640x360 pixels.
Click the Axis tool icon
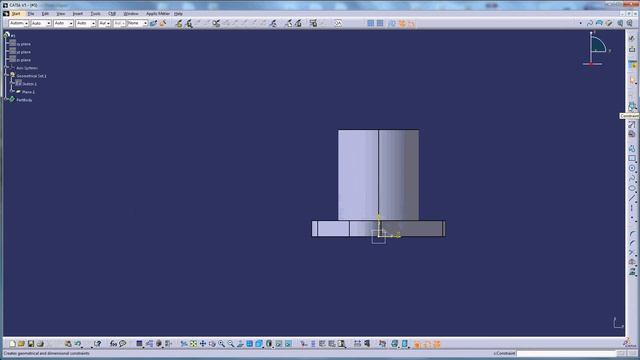632,208
